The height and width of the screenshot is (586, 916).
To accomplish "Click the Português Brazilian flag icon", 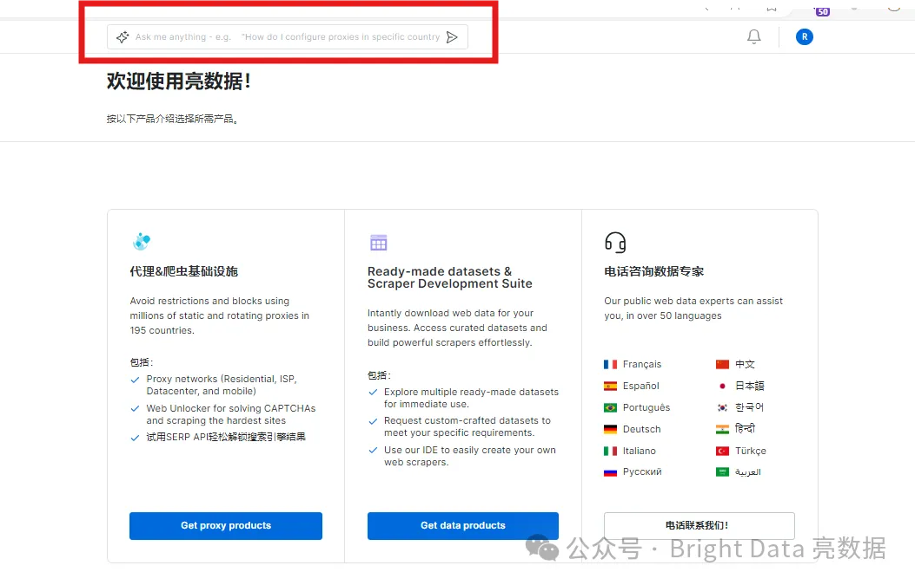I will pos(610,408).
